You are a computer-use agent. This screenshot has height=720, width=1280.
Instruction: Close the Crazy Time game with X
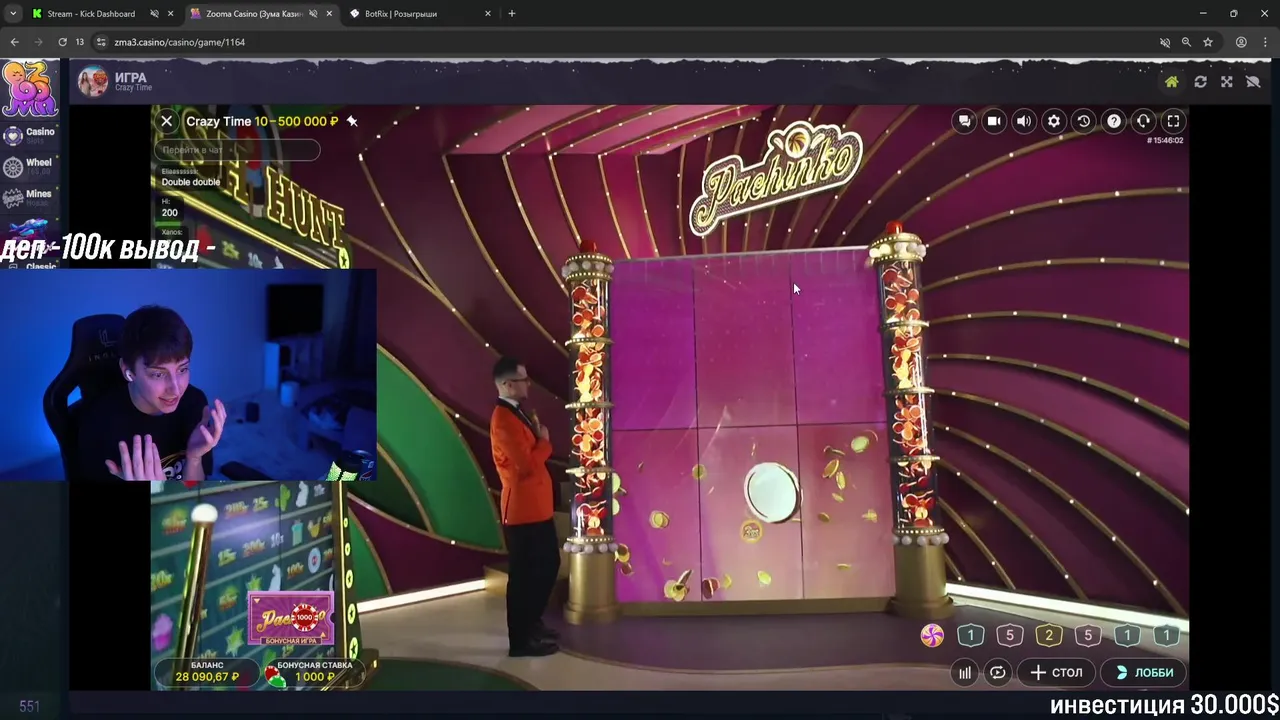click(x=167, y=121)
